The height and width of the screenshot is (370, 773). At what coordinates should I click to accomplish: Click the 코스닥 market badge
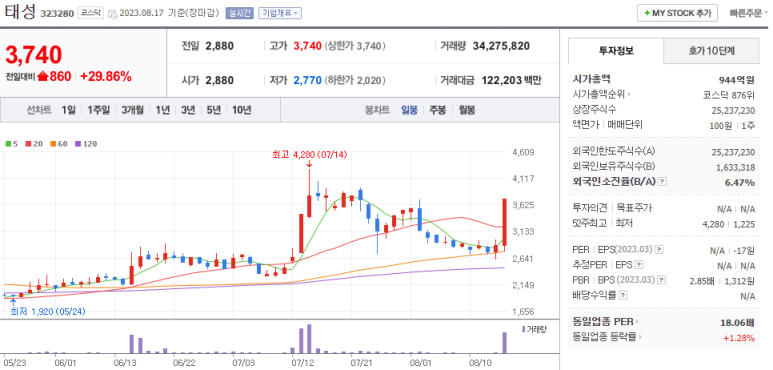point(91,13)
